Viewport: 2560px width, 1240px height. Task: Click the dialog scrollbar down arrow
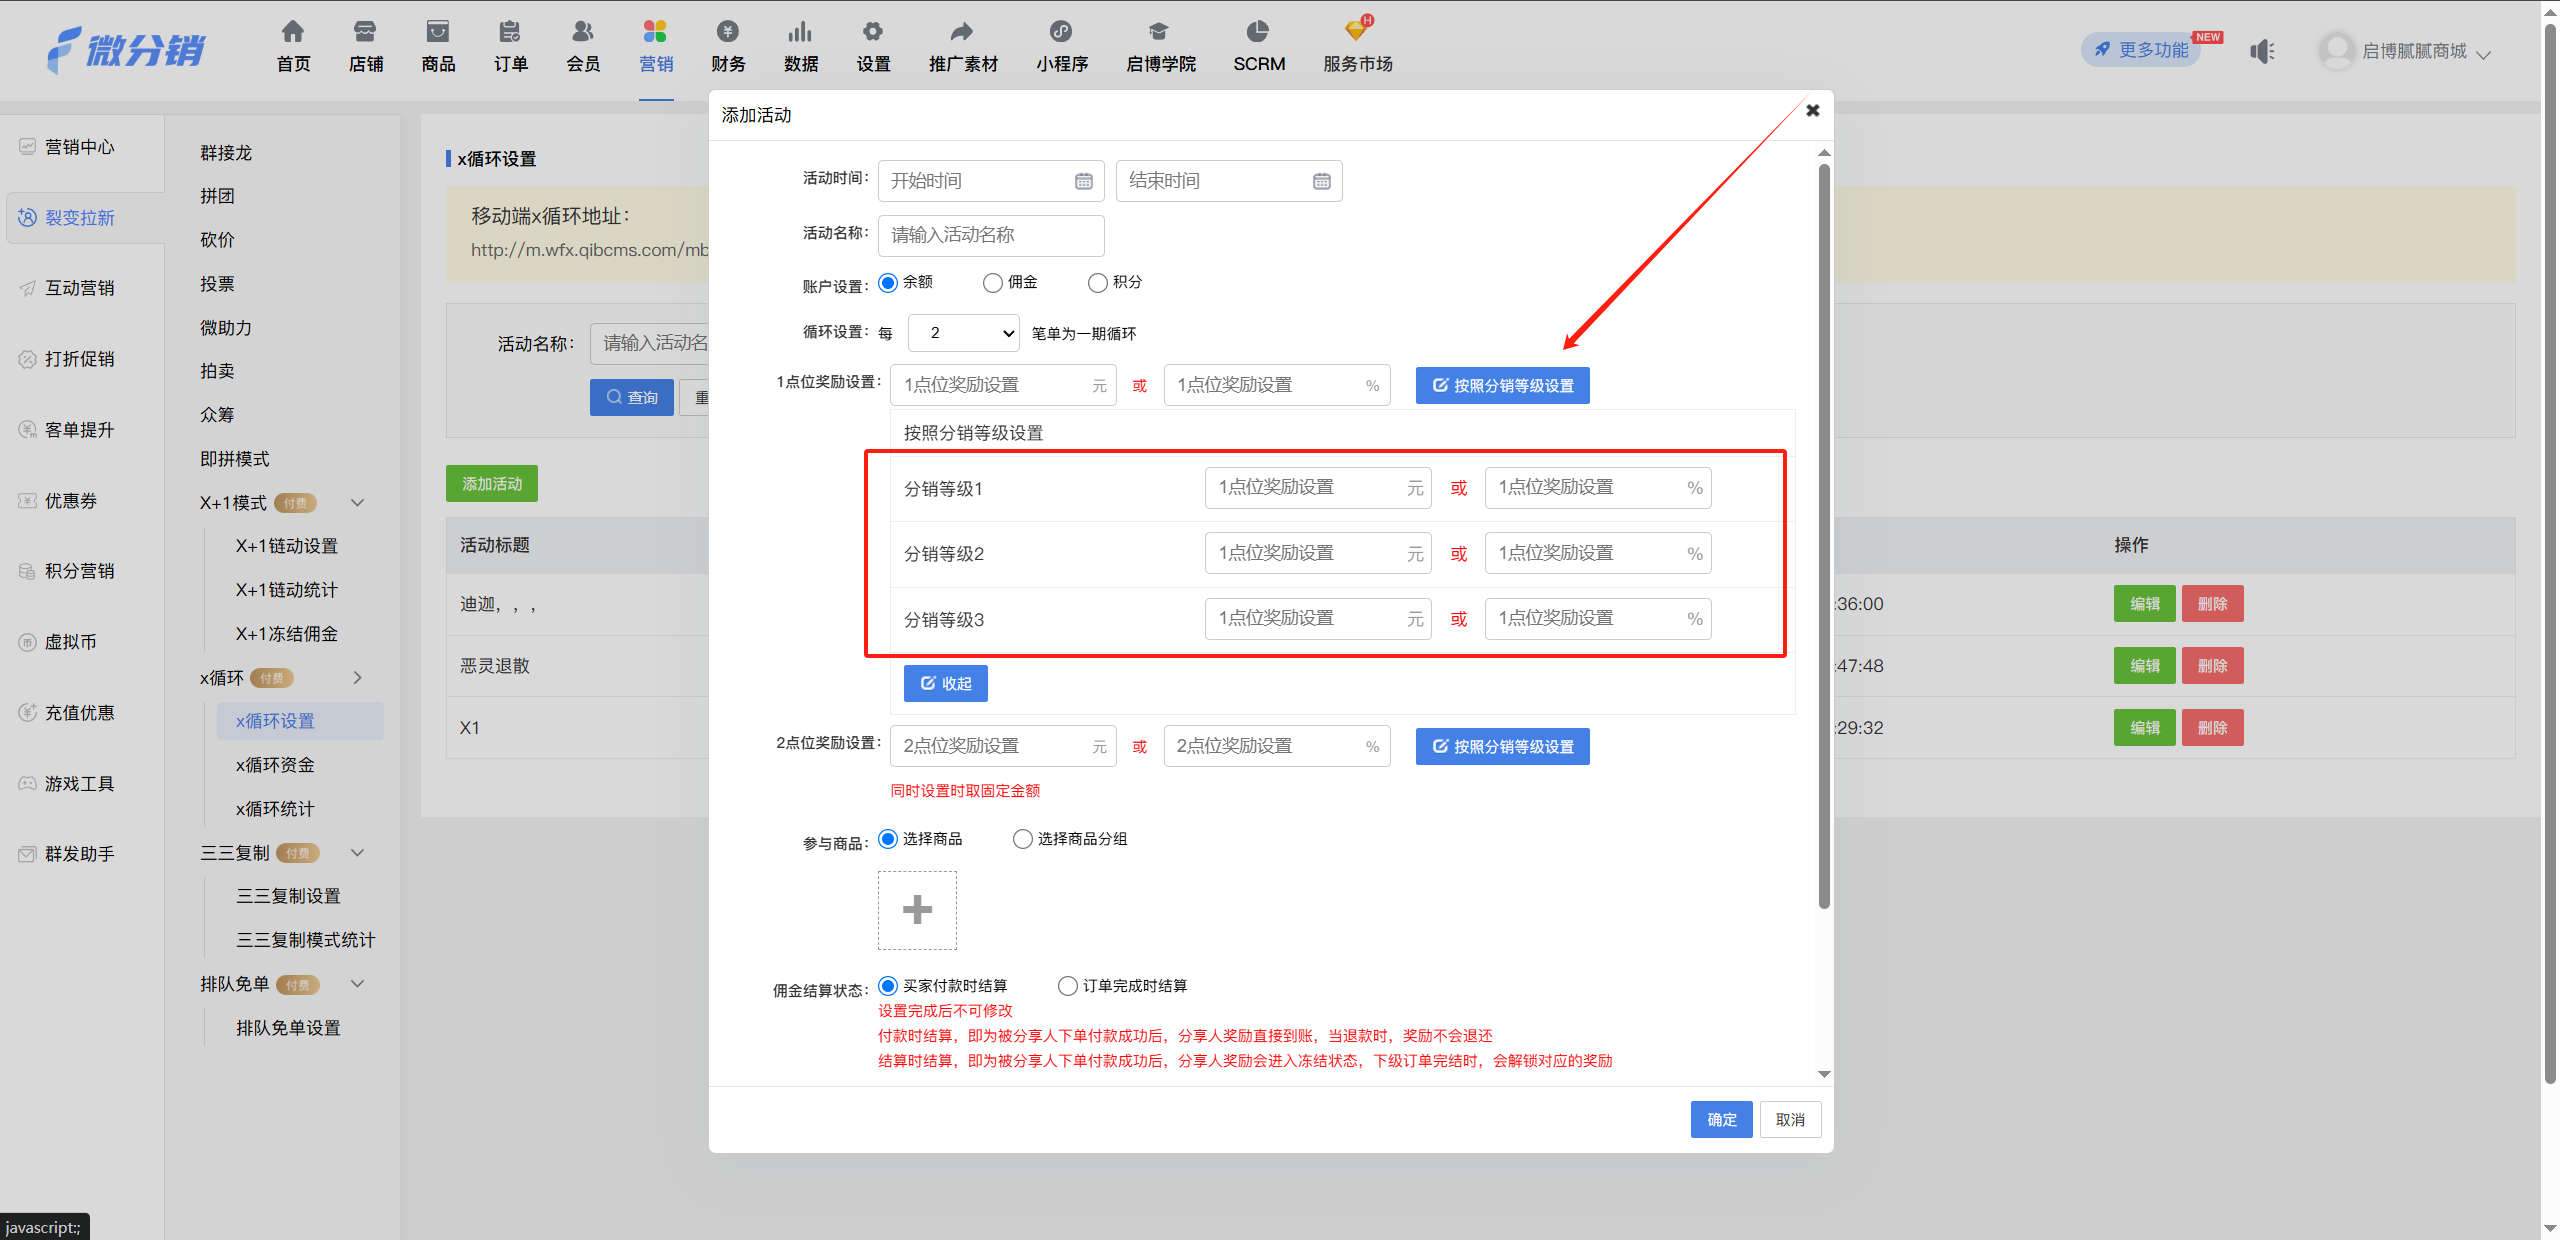pos(1824,1075)
